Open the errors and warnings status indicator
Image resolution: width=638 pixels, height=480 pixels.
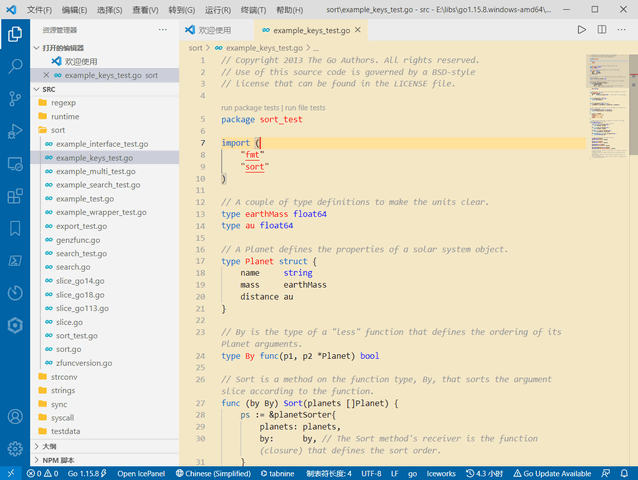click(42, 473)
